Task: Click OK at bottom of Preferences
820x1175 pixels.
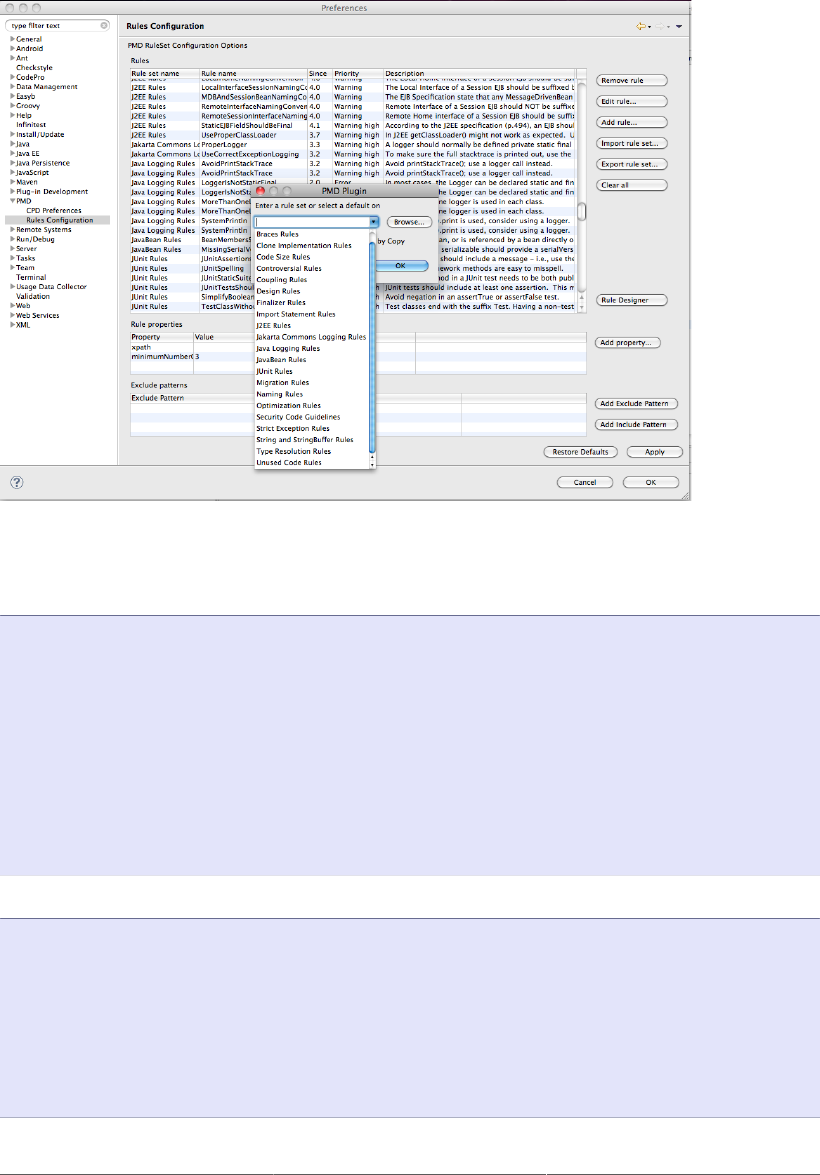Action: click(651, 483)
